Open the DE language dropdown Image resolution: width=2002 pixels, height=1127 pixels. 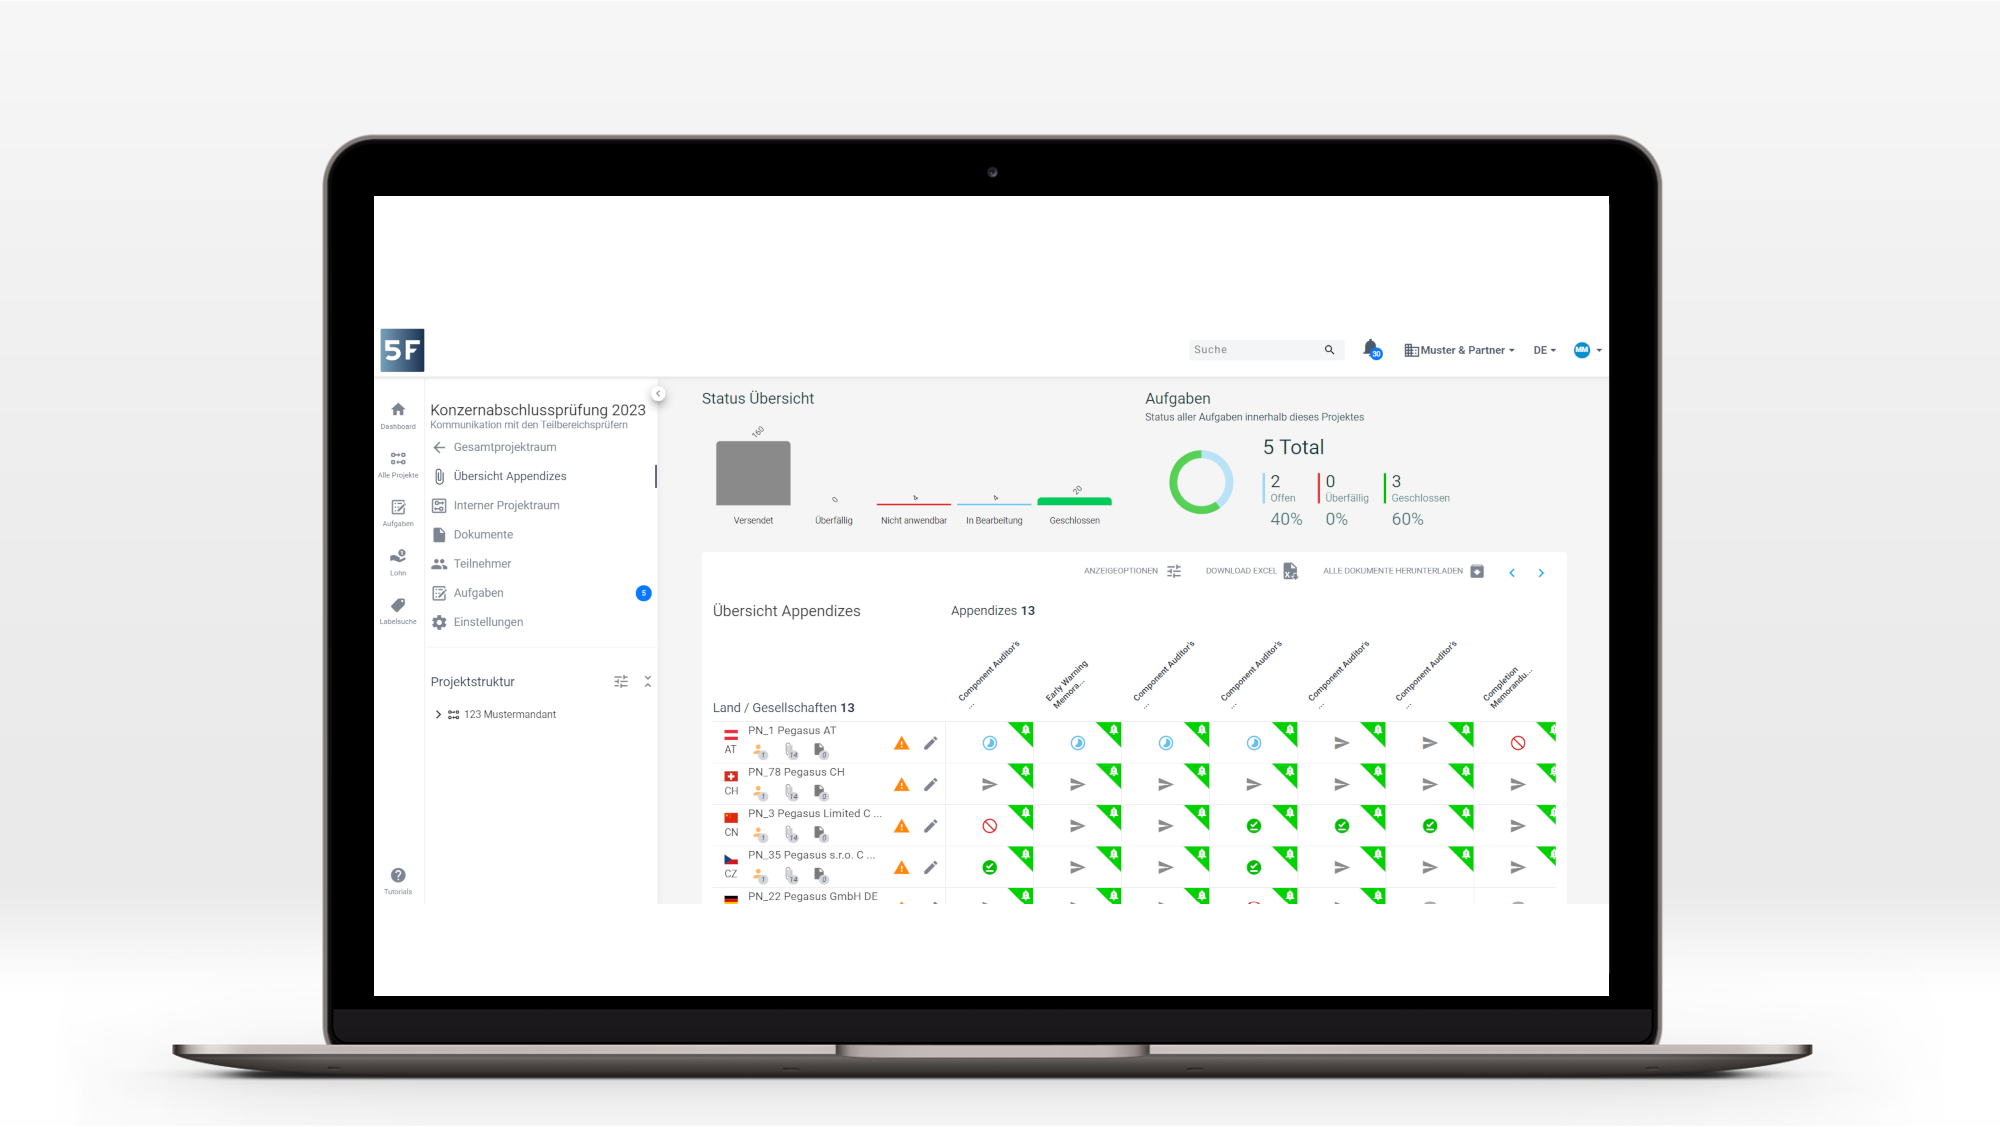point(1544,350)
